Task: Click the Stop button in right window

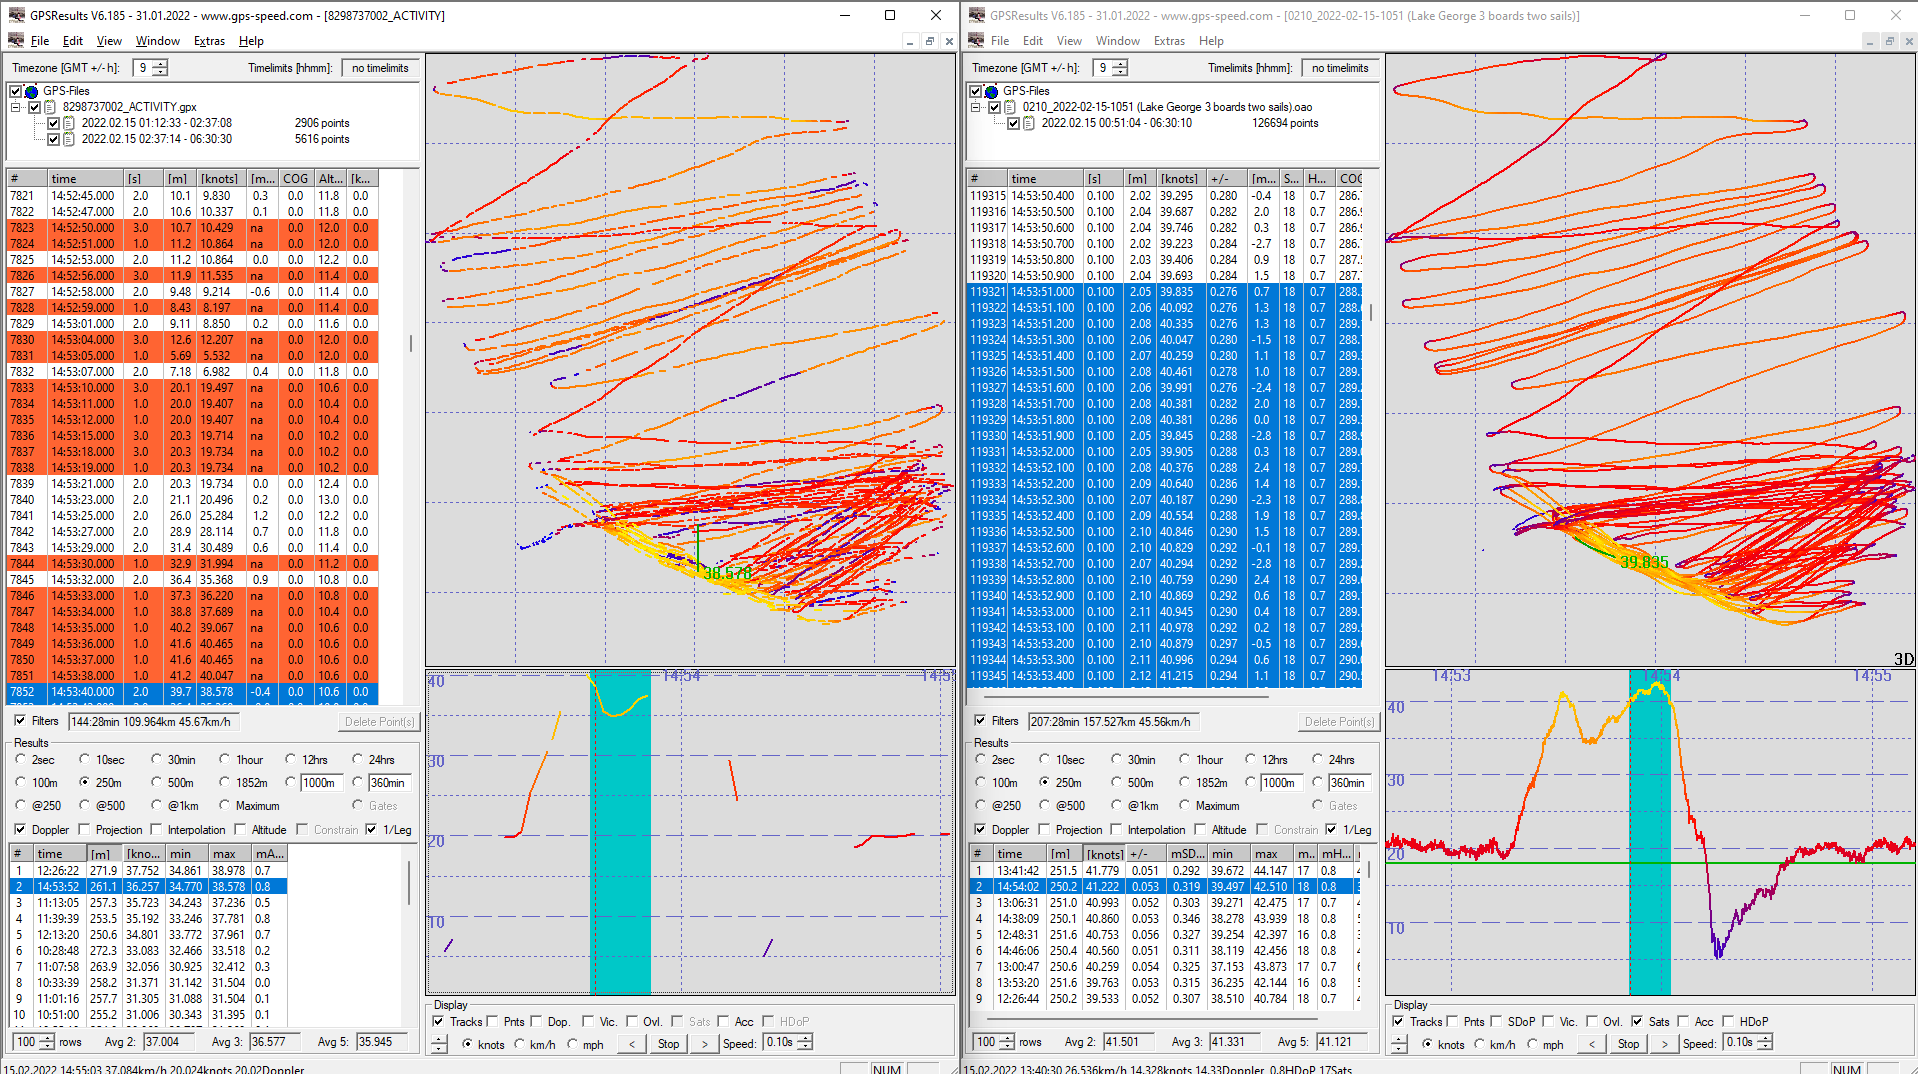Action: pos(1628,1043)
